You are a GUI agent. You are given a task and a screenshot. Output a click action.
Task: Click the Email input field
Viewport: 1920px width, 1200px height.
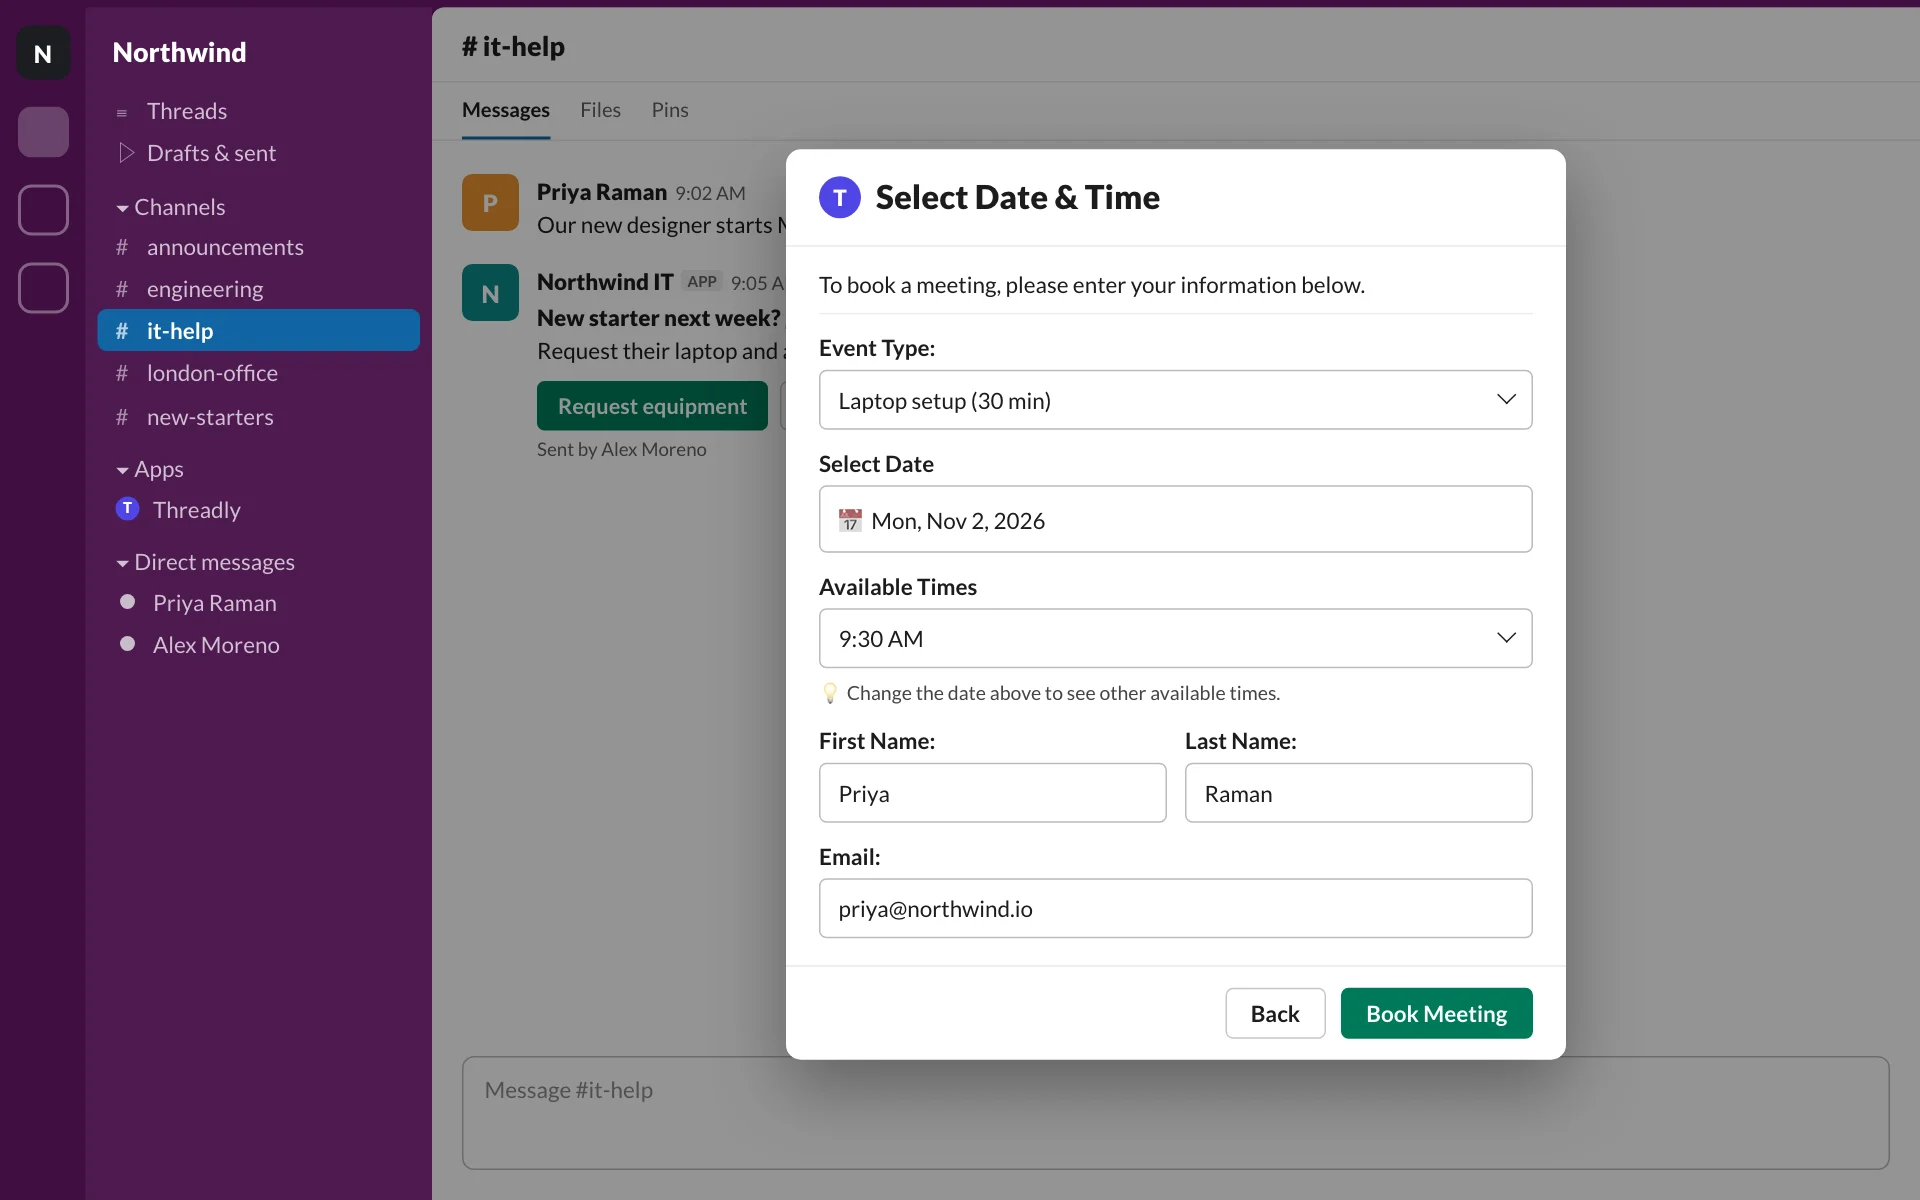pos(1175,908)
